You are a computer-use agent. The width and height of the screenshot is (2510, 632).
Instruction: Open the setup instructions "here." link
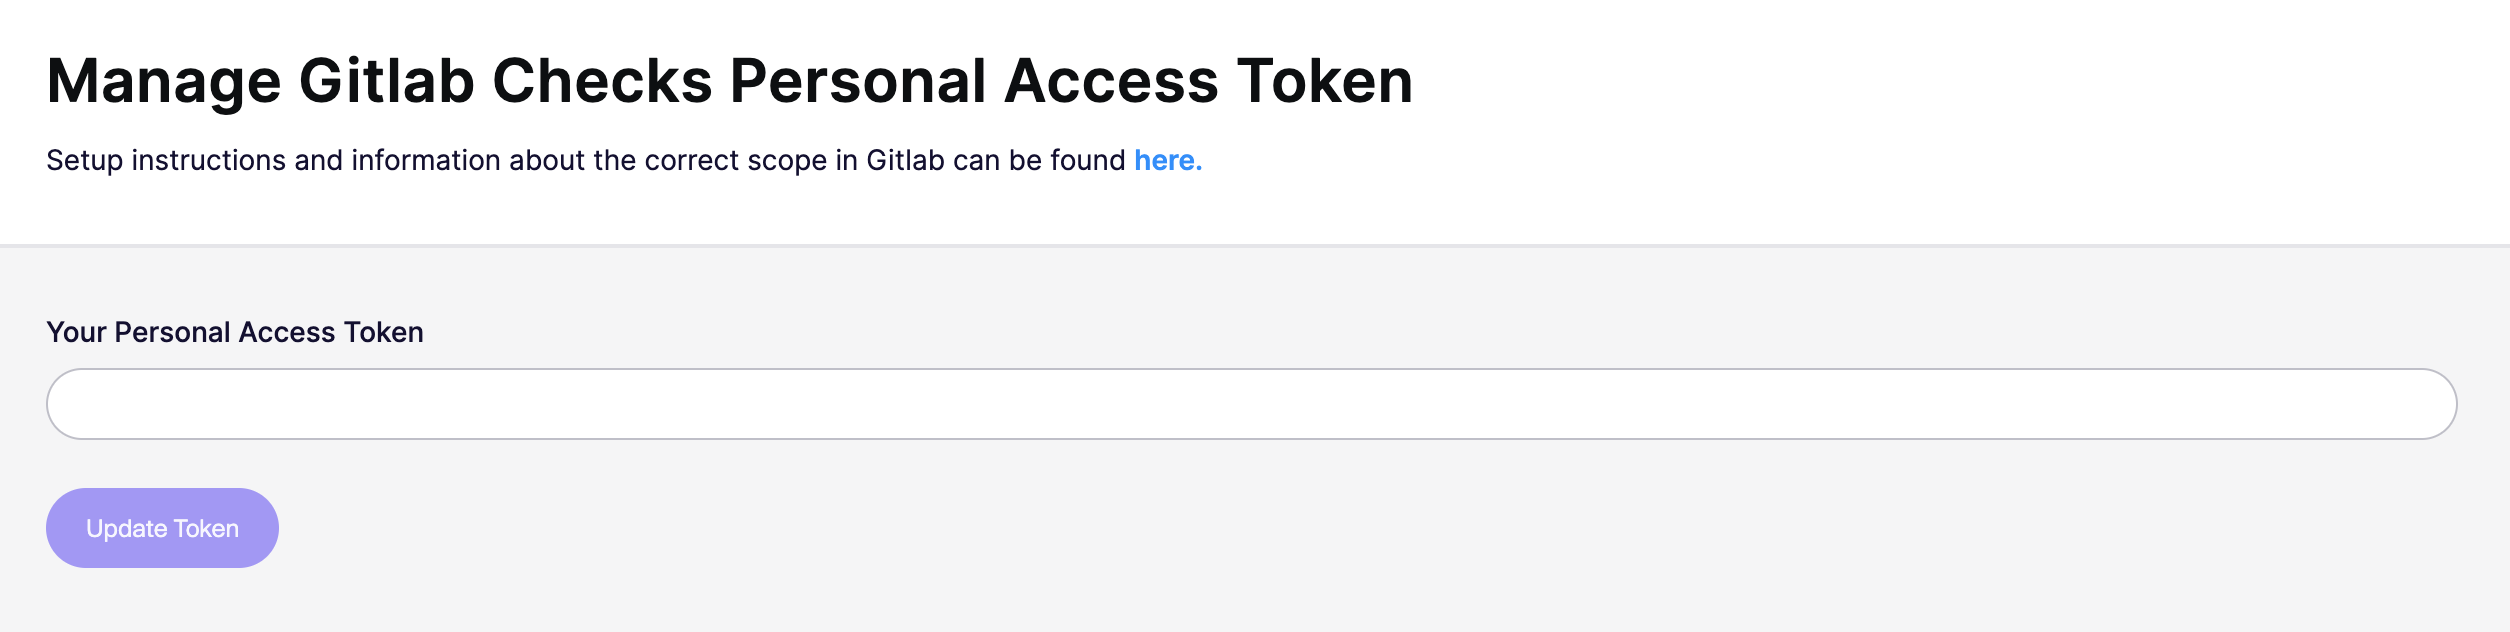[x=1167, y=160]
